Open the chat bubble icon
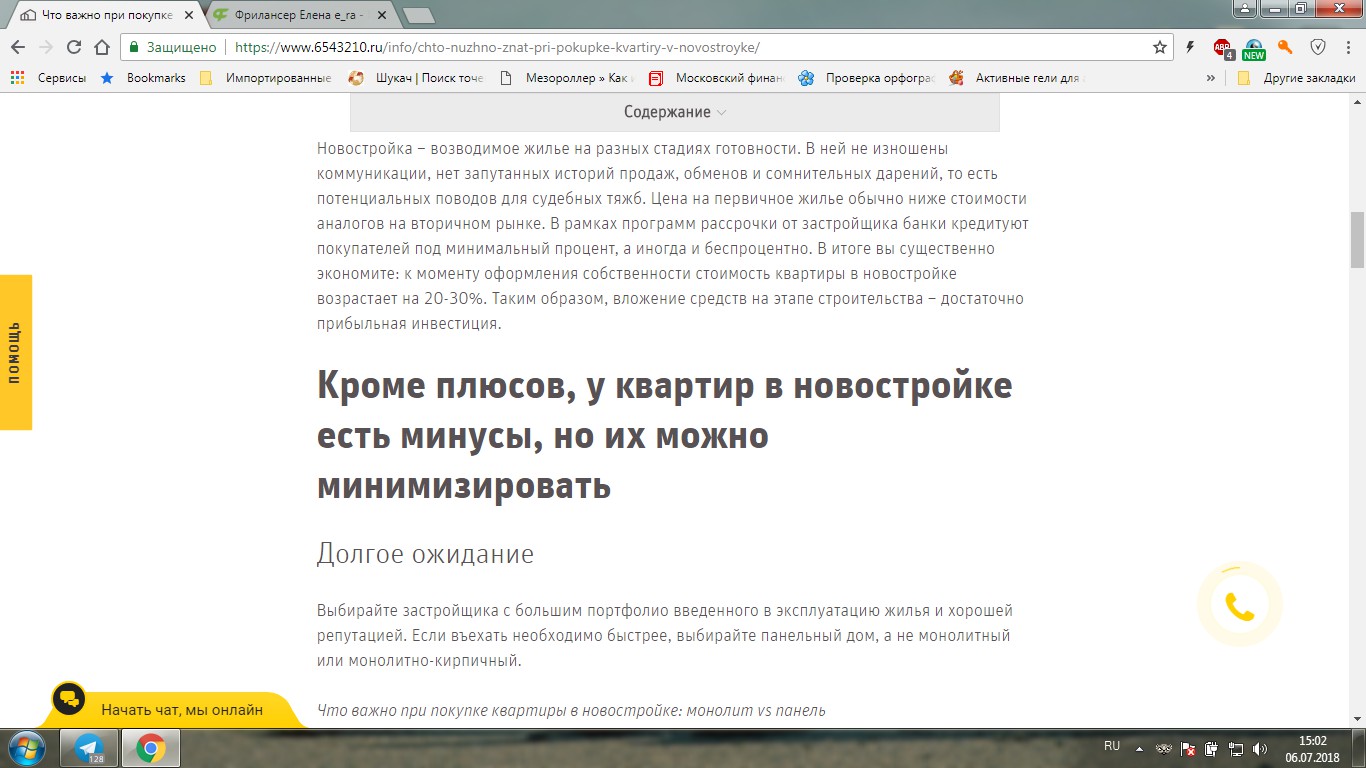The width and height of the screenshot is (1366, 768). coord(69,699)
